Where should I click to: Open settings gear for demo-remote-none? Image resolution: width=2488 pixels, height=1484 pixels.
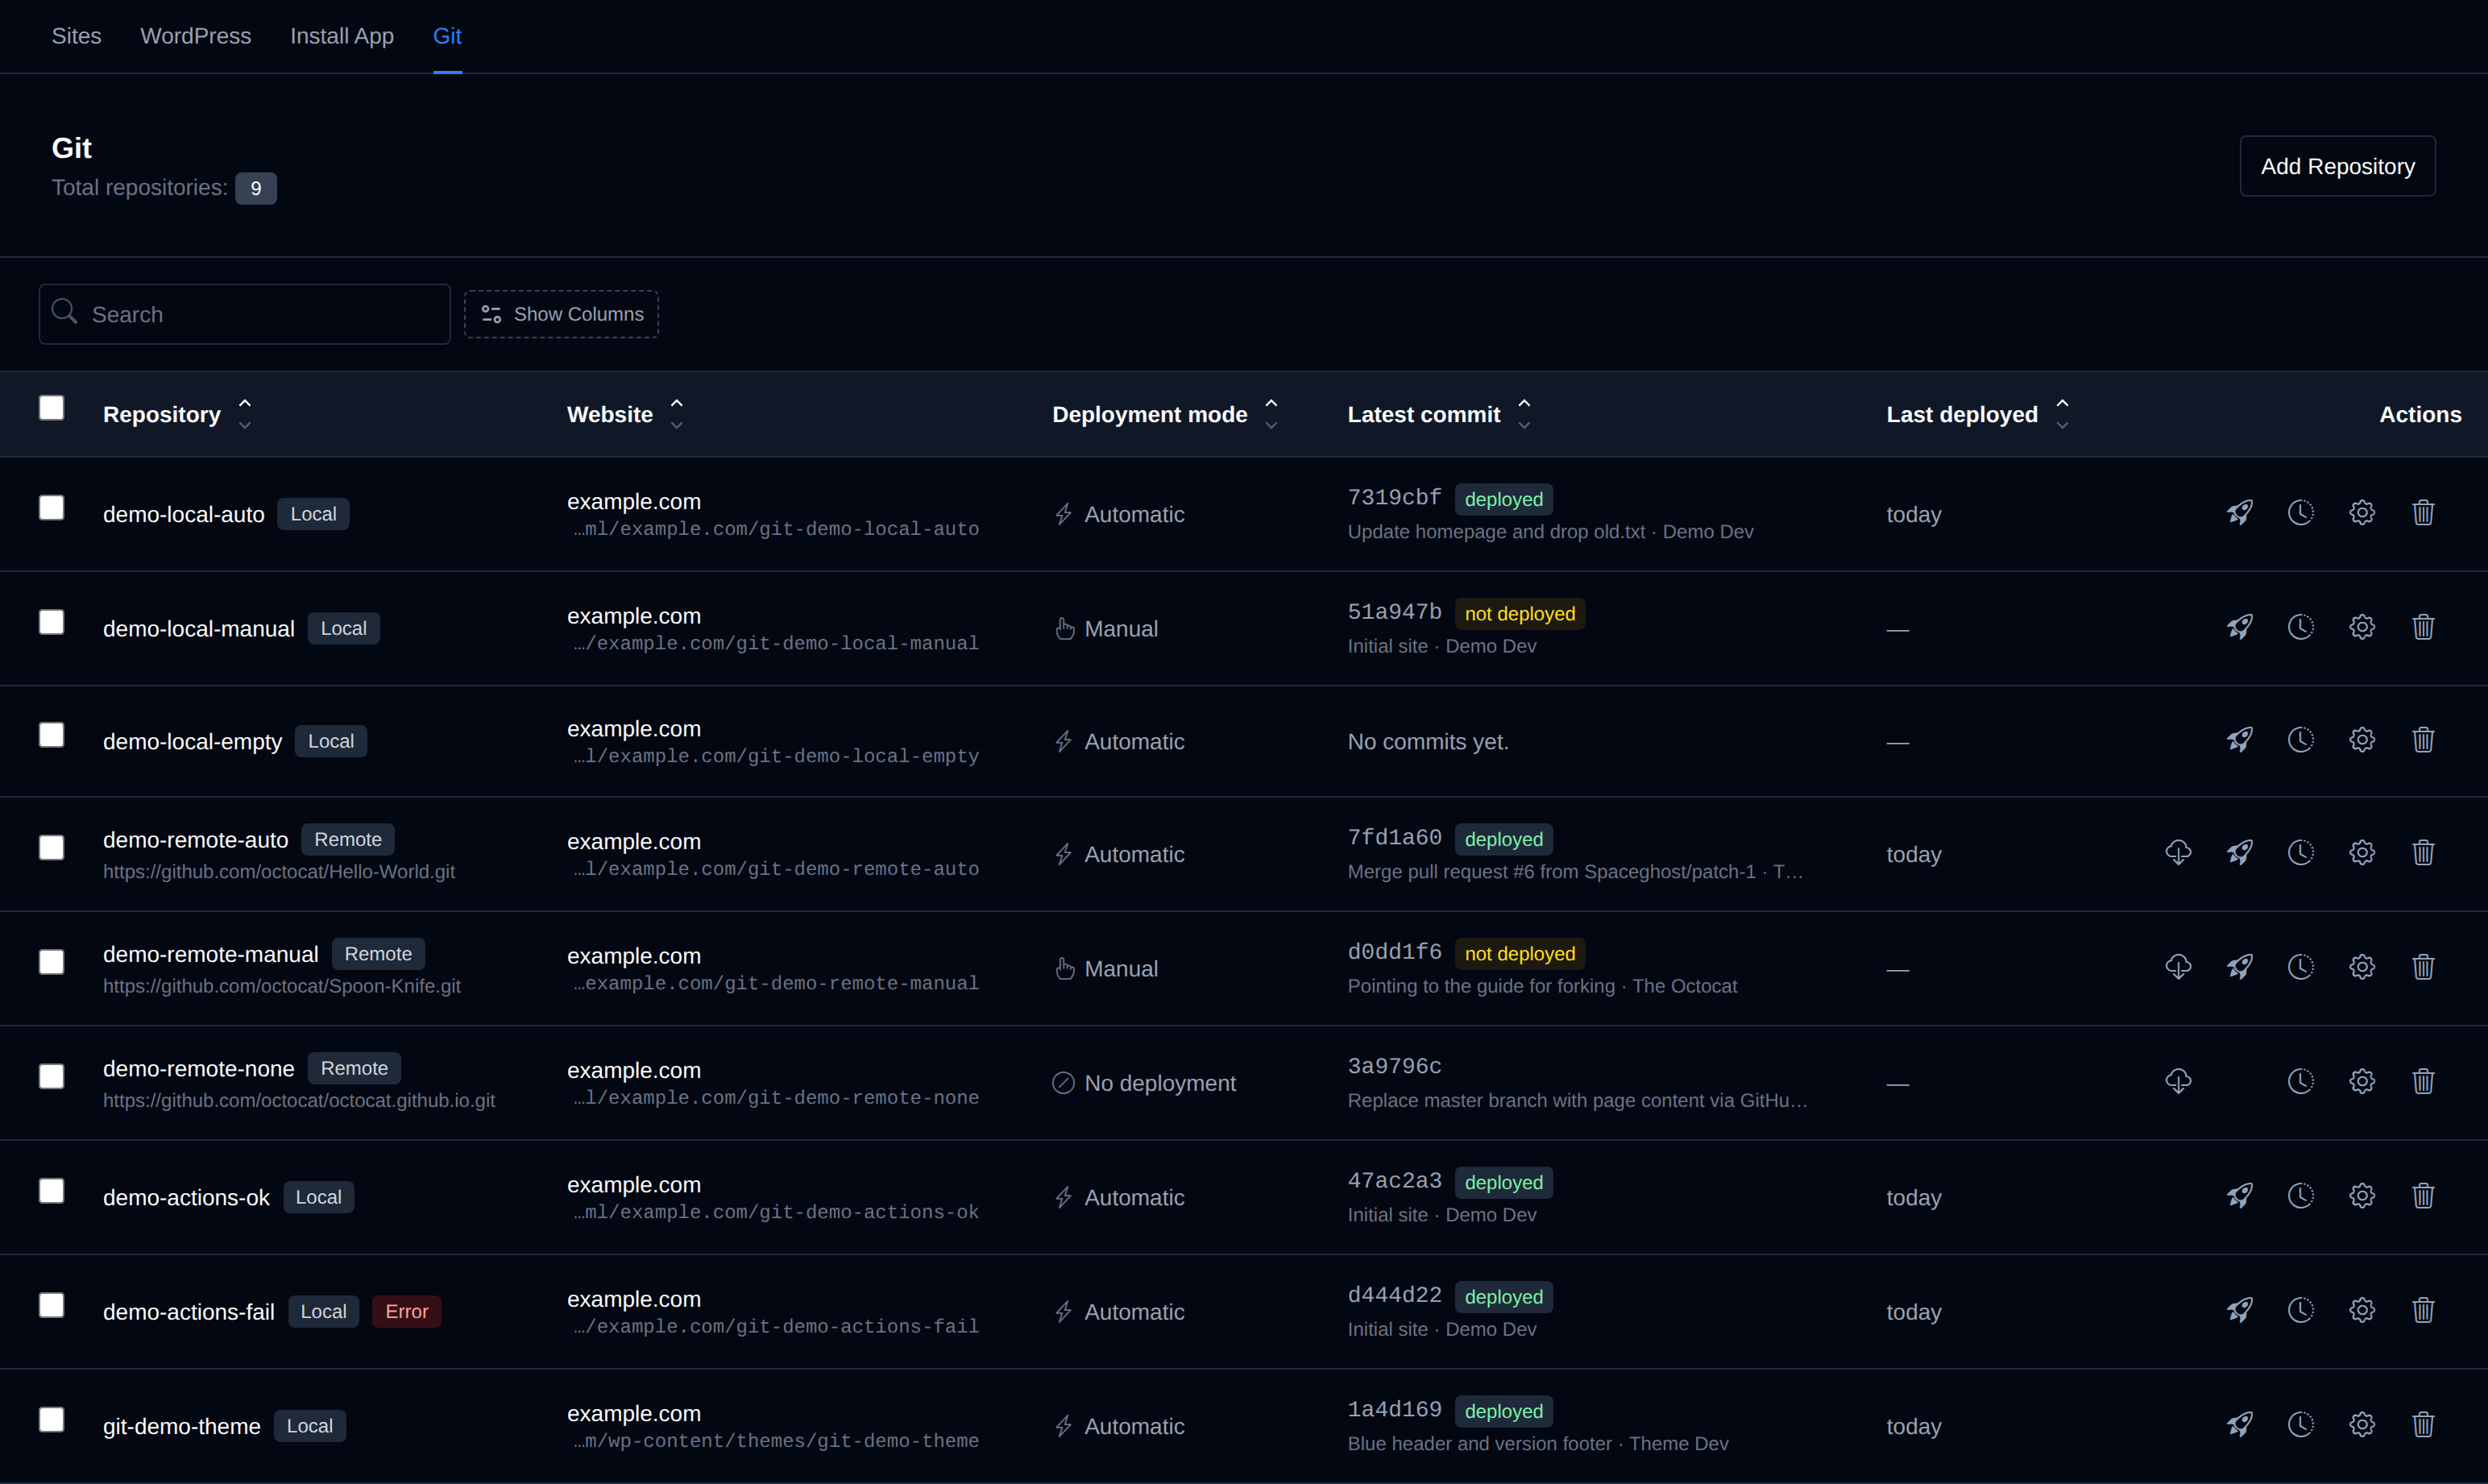[x=2362, y=1081]
